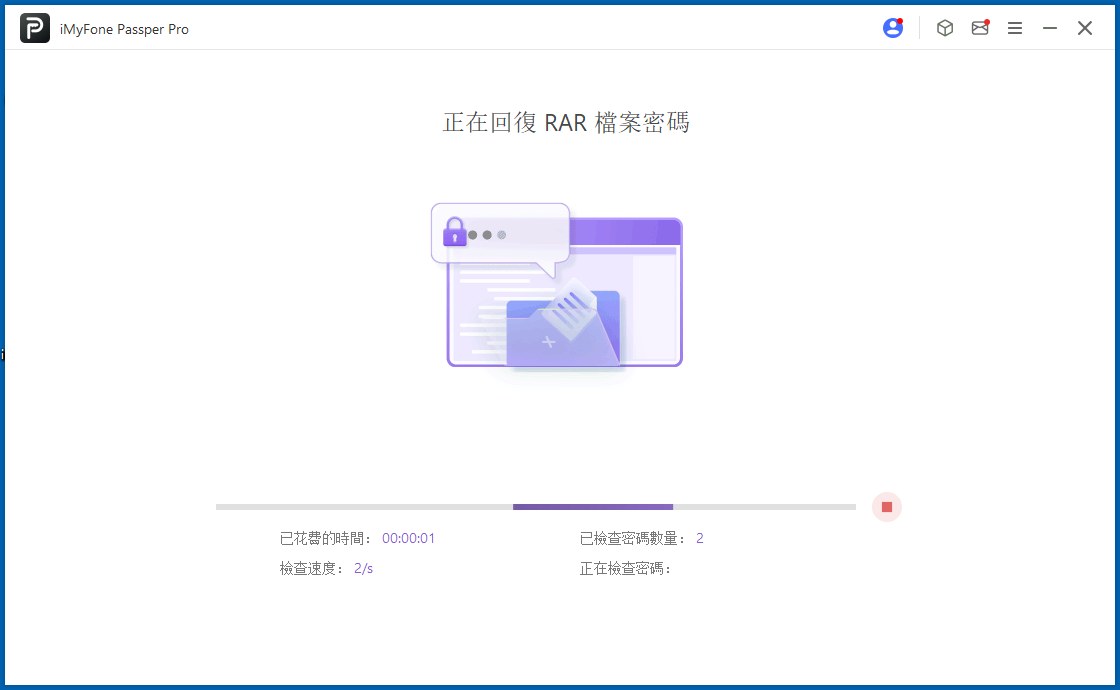The width and height of the screenshot is (1120, 690).
Task: Open the mail feedback envelope icon
Action: point(980,28)
